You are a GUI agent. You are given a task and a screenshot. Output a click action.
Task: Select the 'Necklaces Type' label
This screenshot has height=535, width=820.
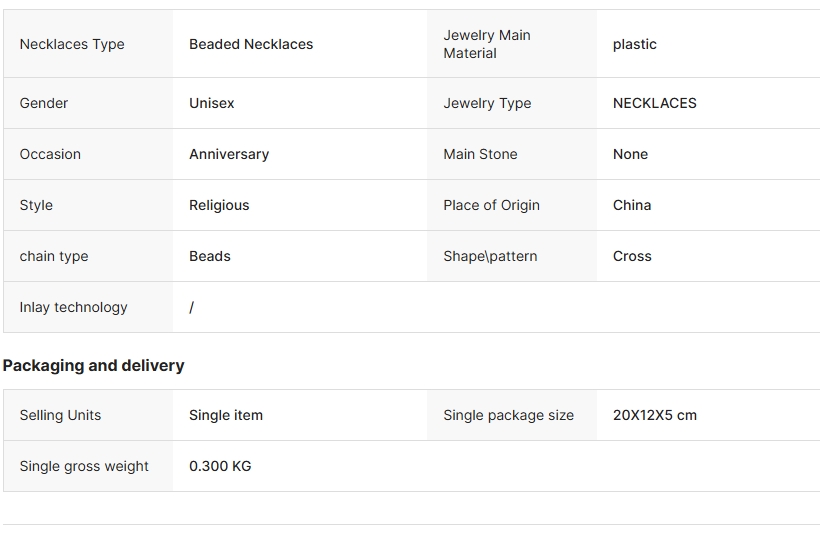pos(72,44)
